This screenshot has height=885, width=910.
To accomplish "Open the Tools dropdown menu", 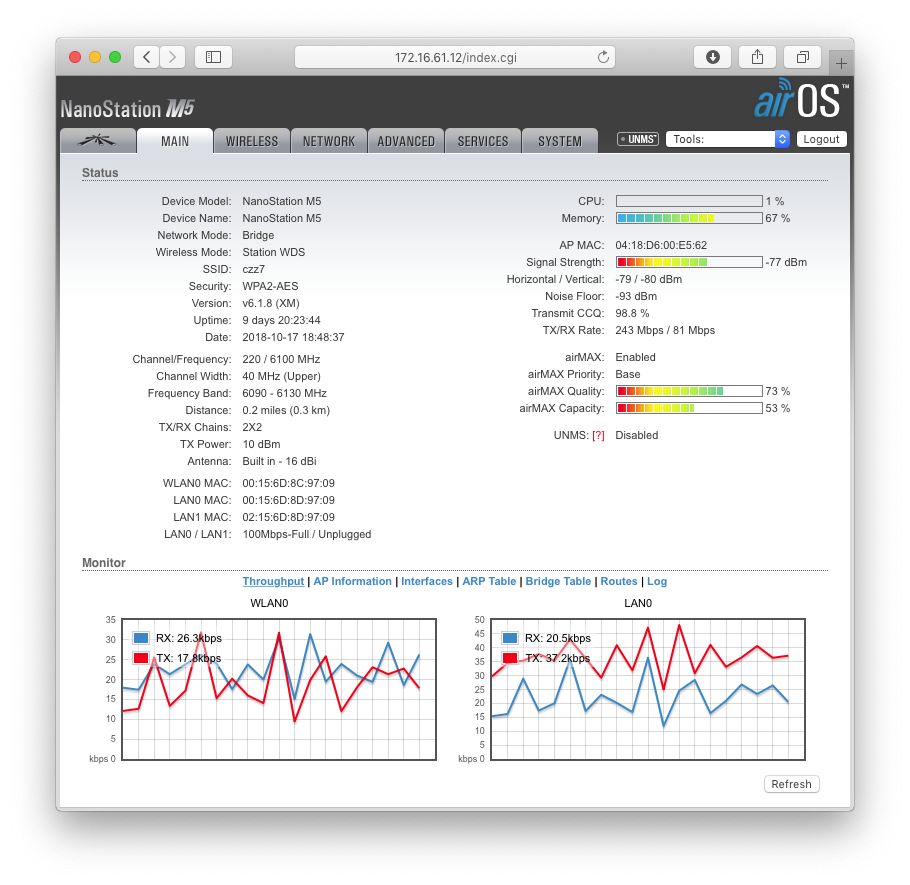I will click(728, 139).
